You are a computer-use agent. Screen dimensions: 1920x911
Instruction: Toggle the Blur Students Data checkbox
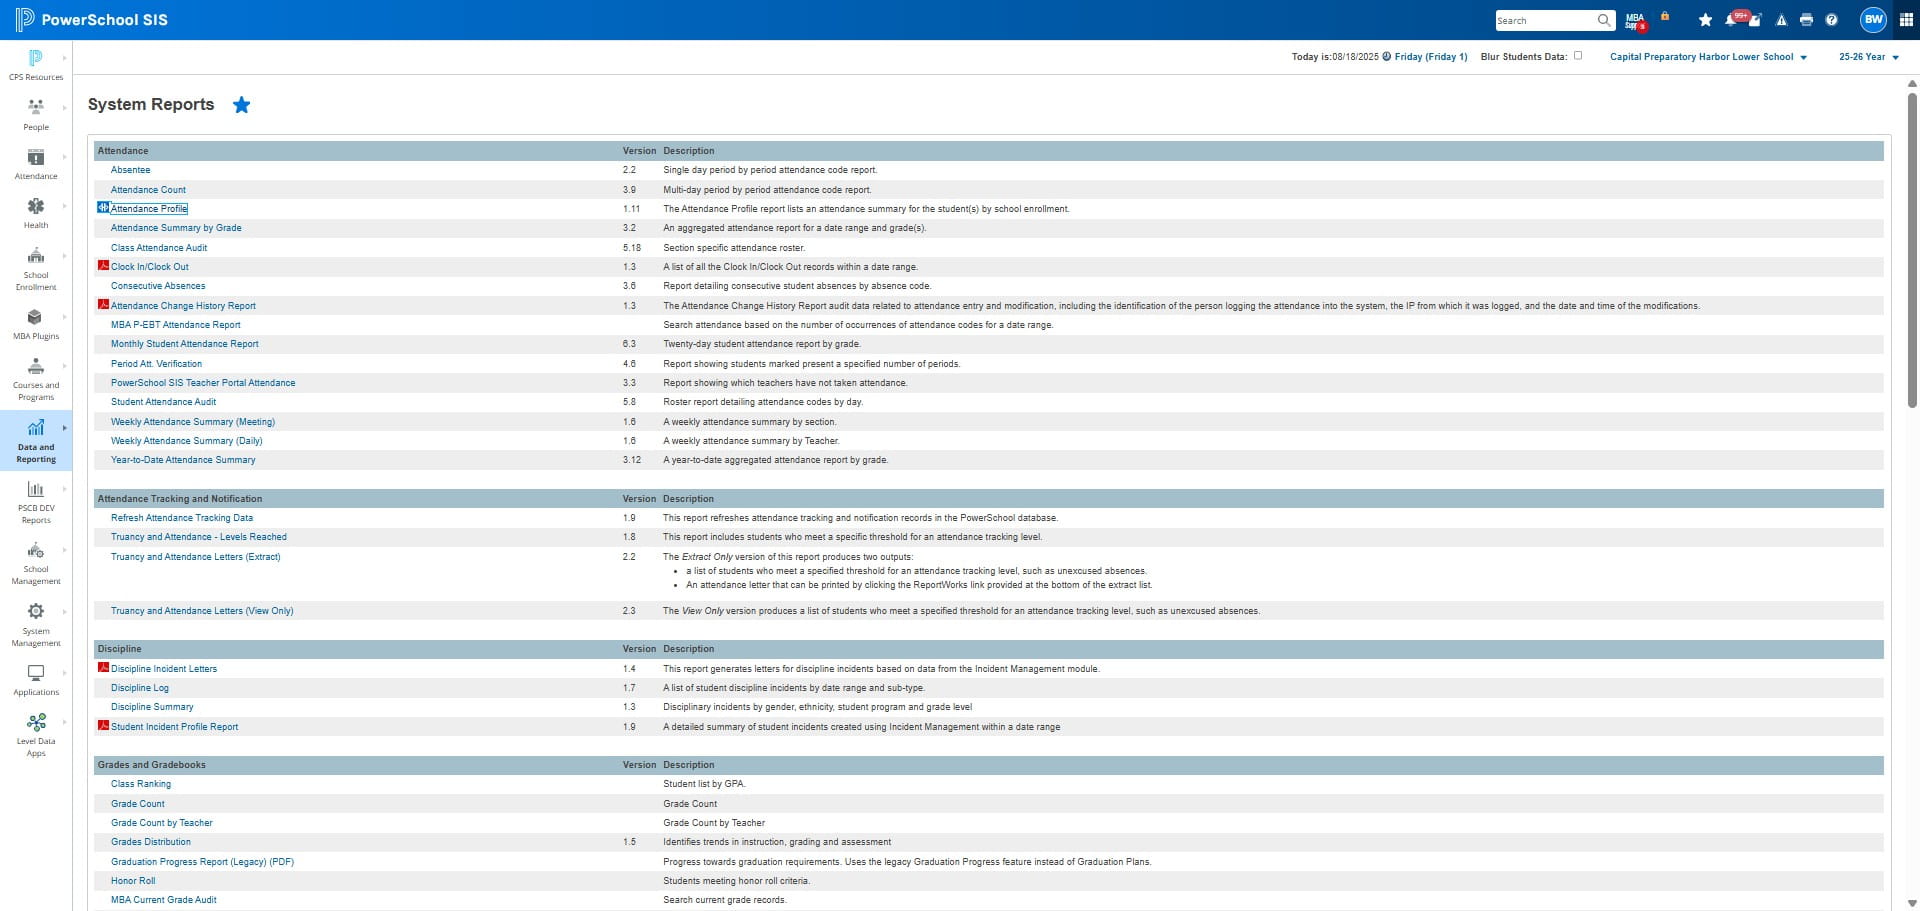1578,56
